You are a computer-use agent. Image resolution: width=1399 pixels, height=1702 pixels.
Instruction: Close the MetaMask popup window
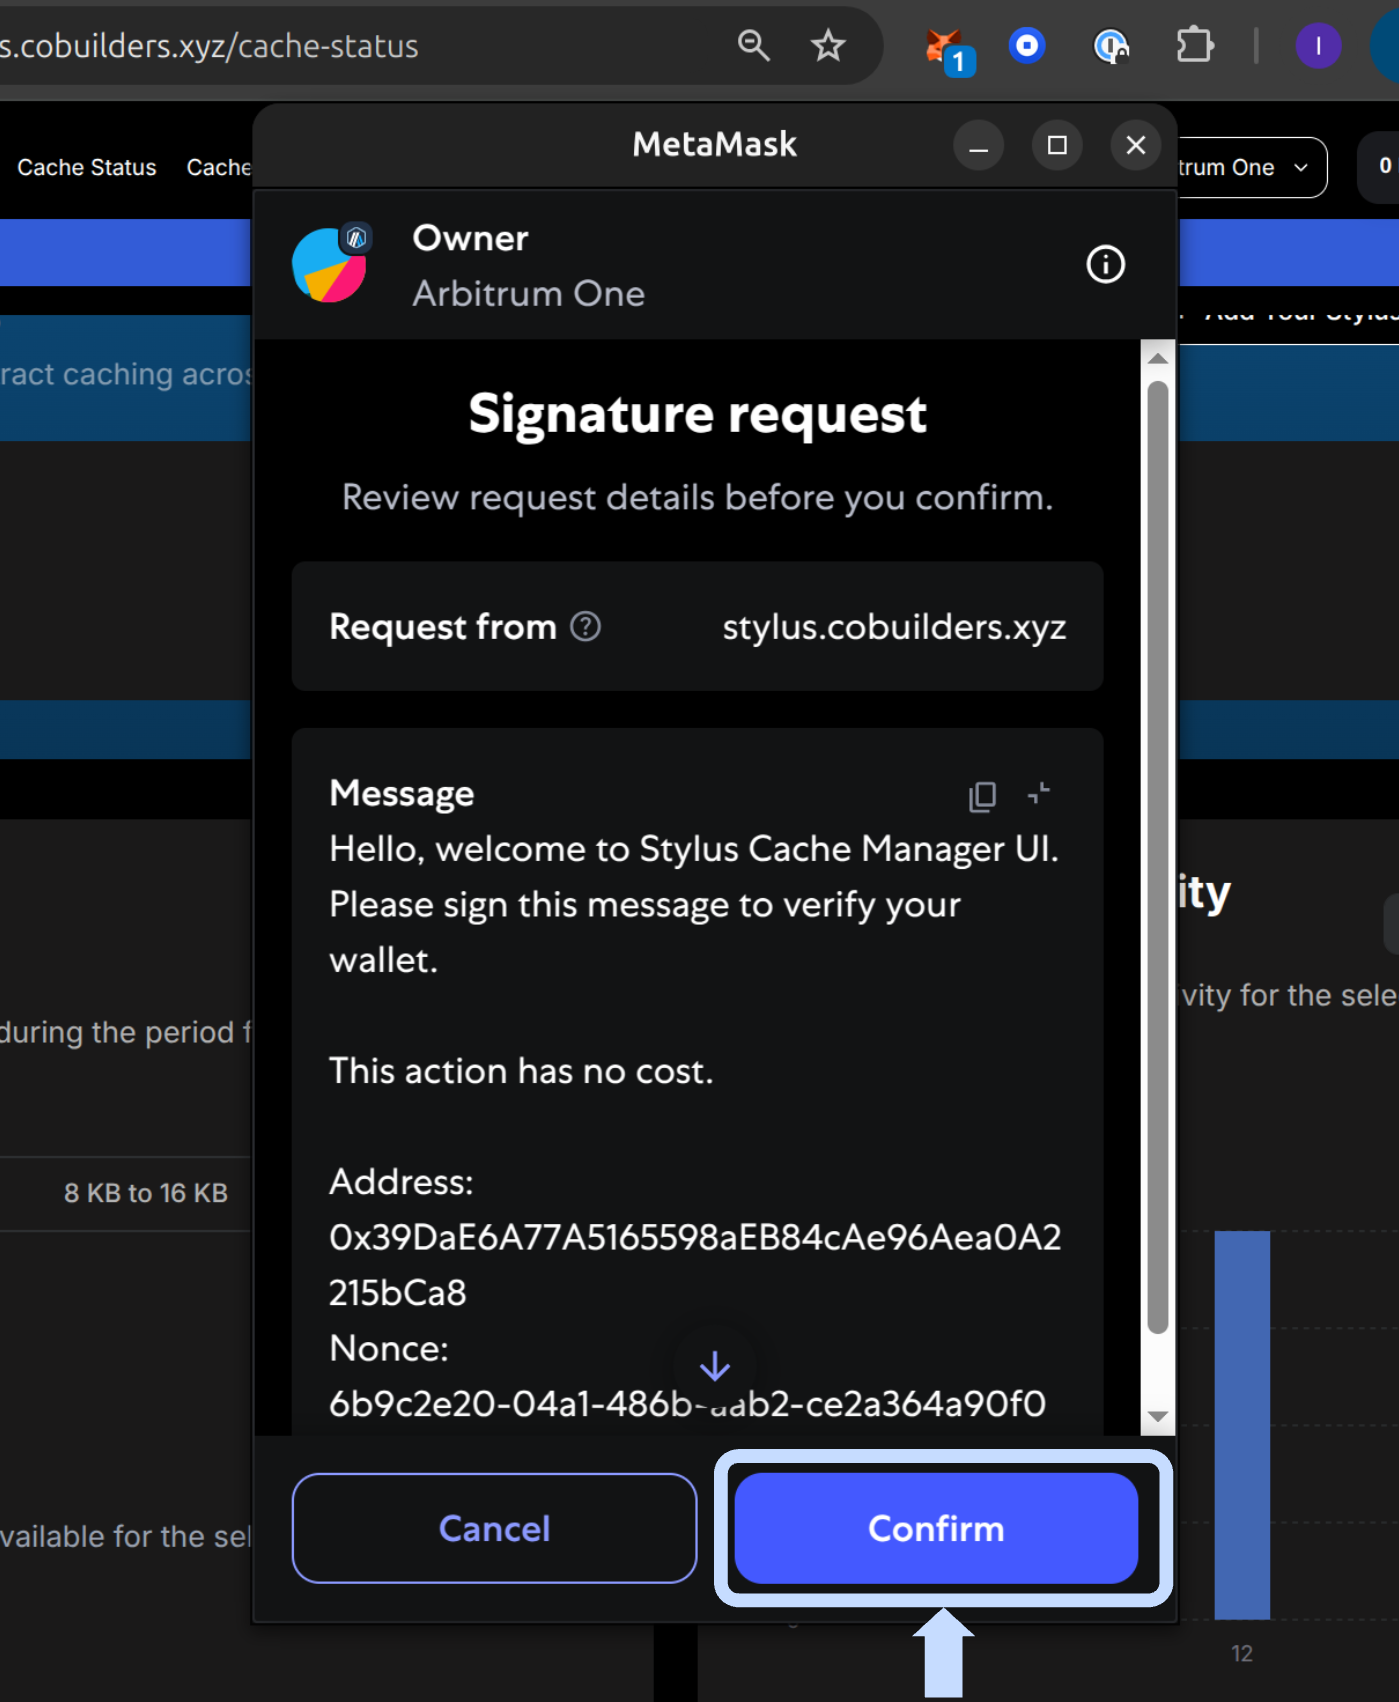(1135, 146)
